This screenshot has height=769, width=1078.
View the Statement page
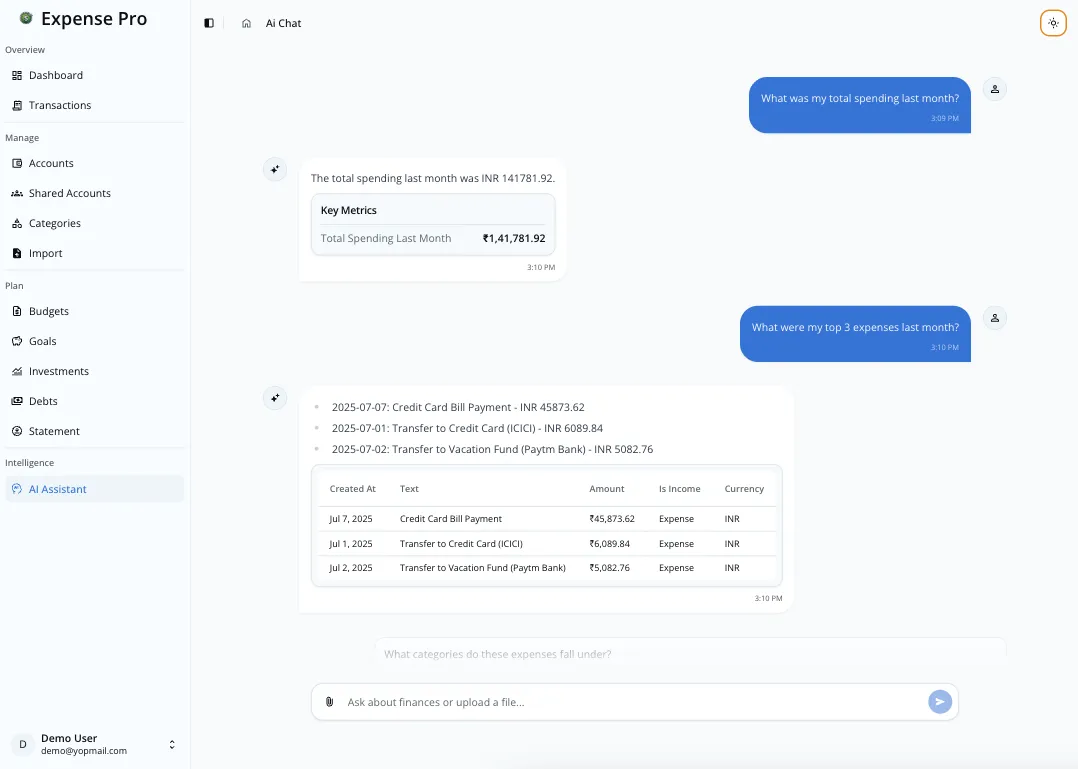tap(95, 432)
